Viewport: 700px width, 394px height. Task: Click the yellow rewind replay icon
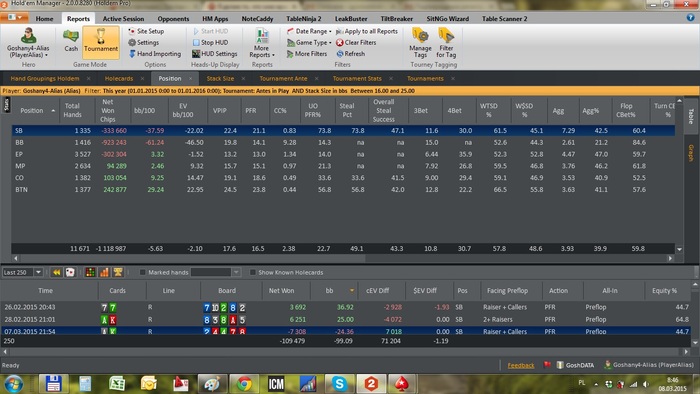tap(56, 272)
